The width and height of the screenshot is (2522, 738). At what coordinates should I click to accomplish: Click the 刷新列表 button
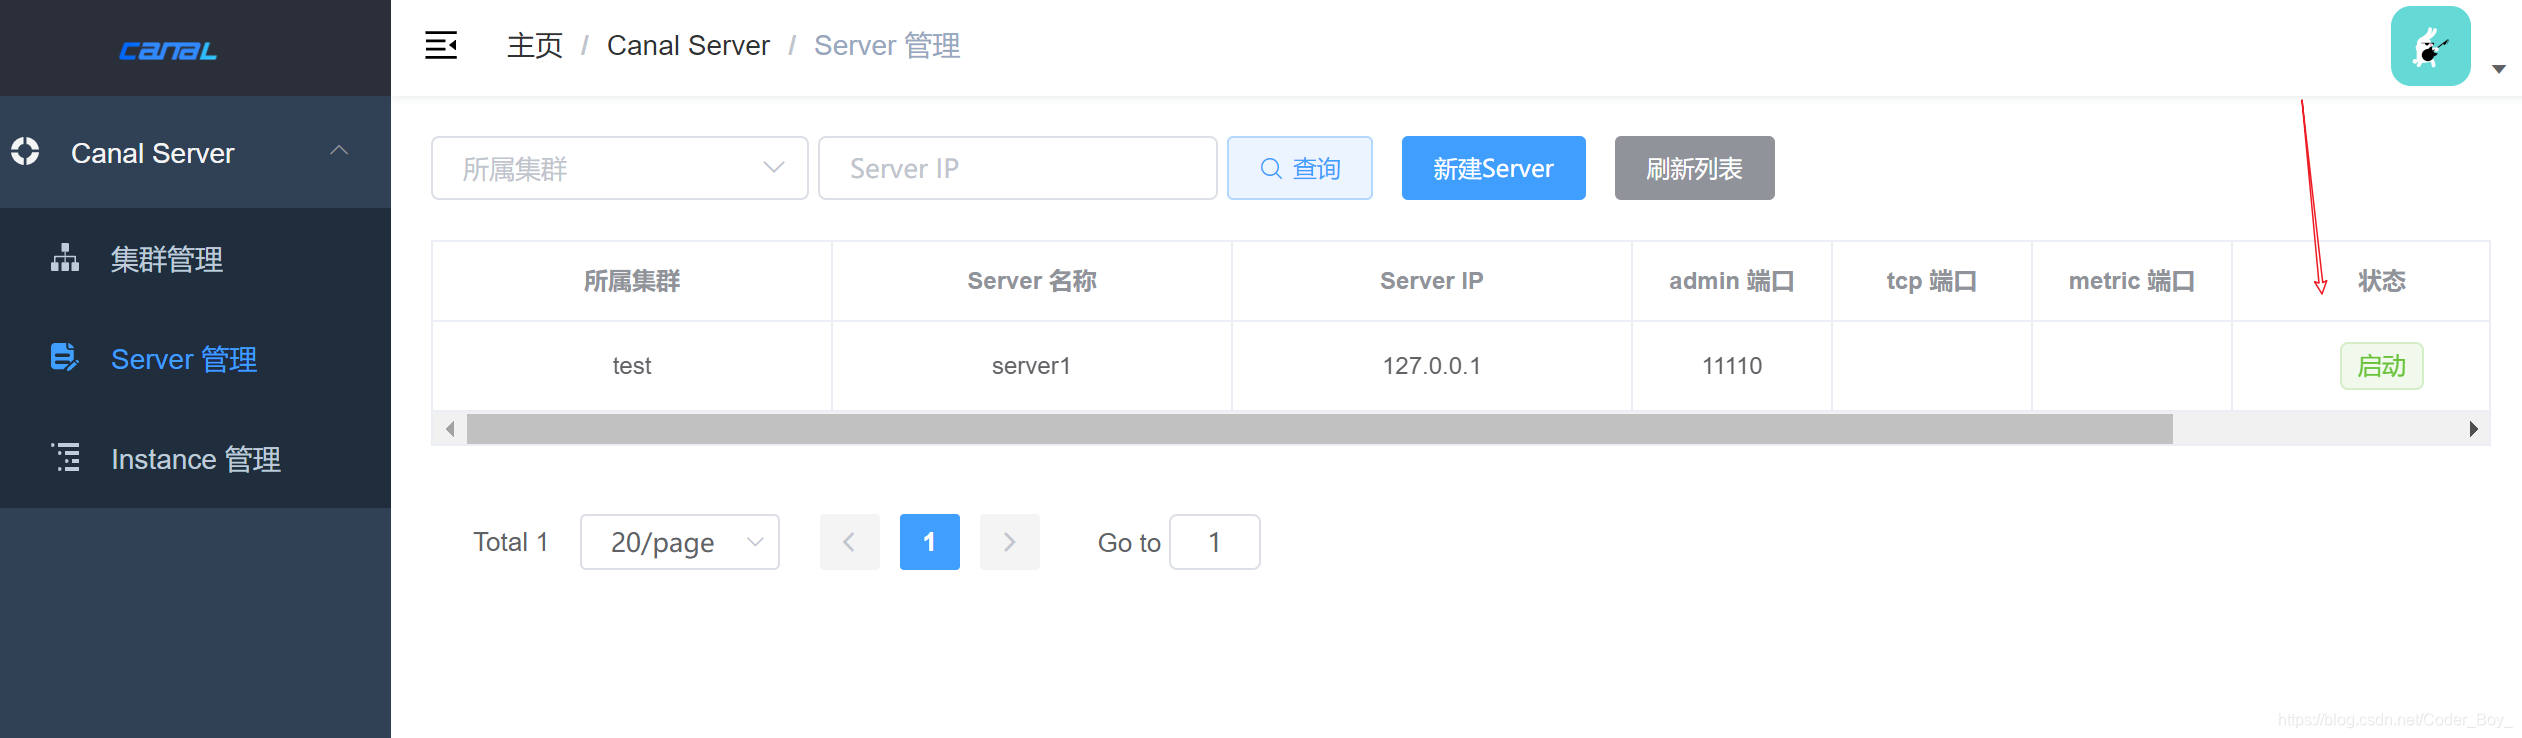pos(1695,168)
